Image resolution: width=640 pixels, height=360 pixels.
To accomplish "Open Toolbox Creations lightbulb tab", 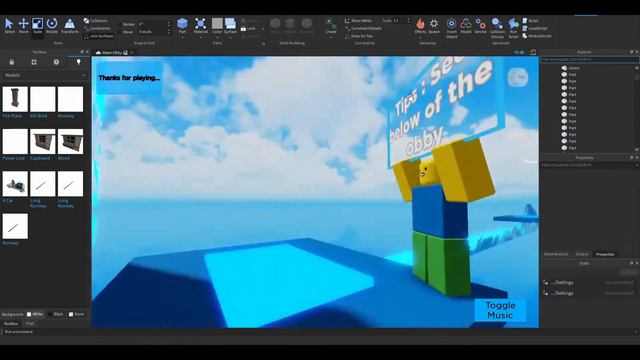I will [79, 62].
